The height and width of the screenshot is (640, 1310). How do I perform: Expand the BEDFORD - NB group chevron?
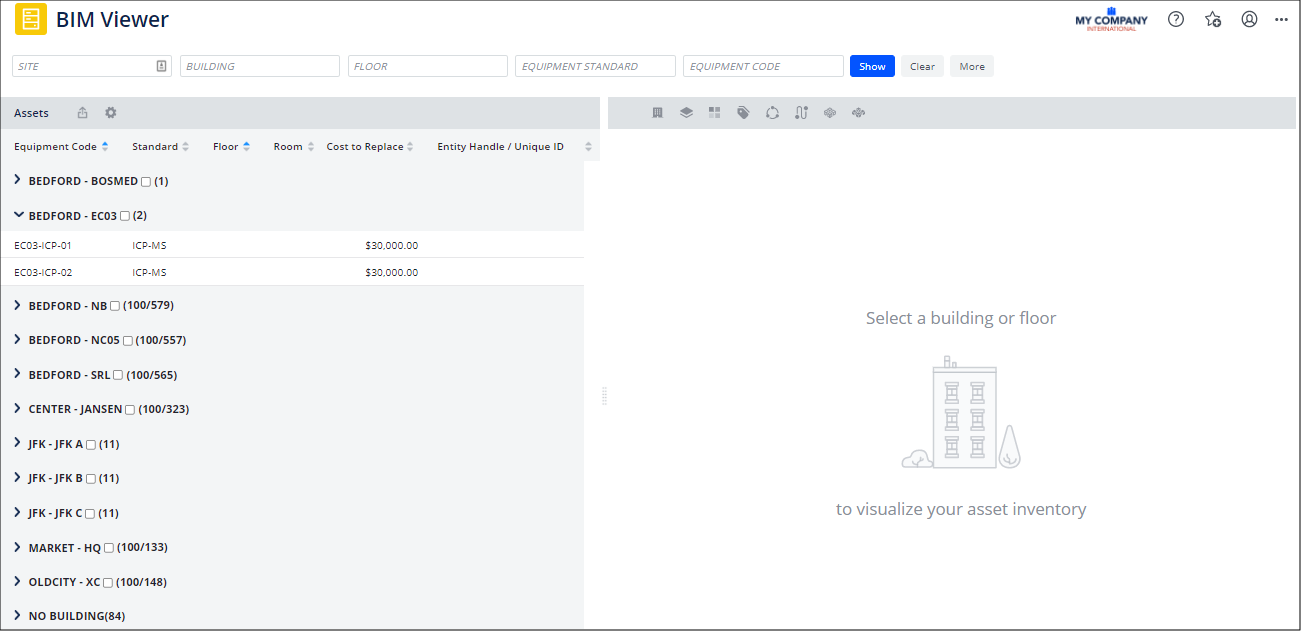tap(18, 305)
